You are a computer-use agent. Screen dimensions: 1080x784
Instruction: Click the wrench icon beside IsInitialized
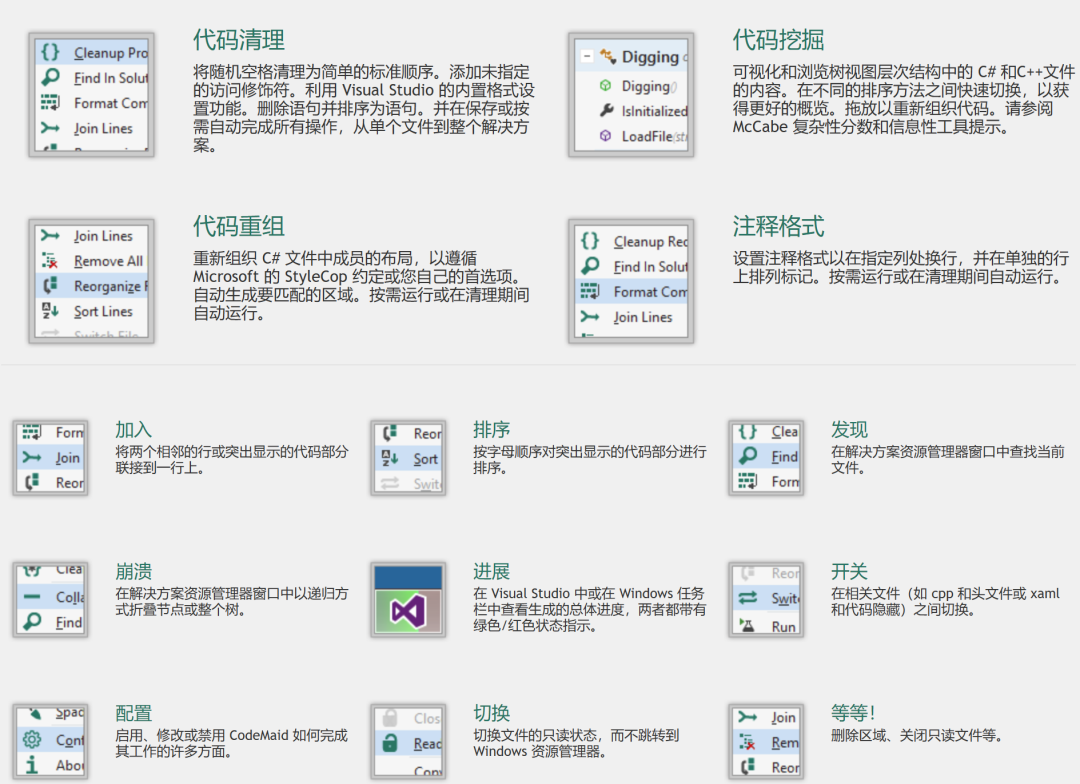pyautogui.click(x=606, y=110)
